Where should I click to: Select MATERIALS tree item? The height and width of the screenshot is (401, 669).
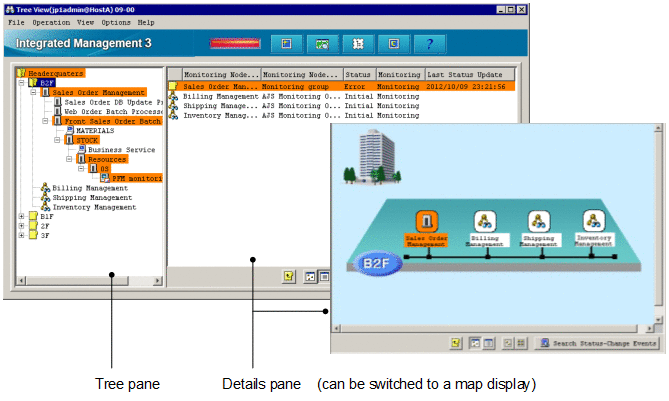tap(95, 131)
